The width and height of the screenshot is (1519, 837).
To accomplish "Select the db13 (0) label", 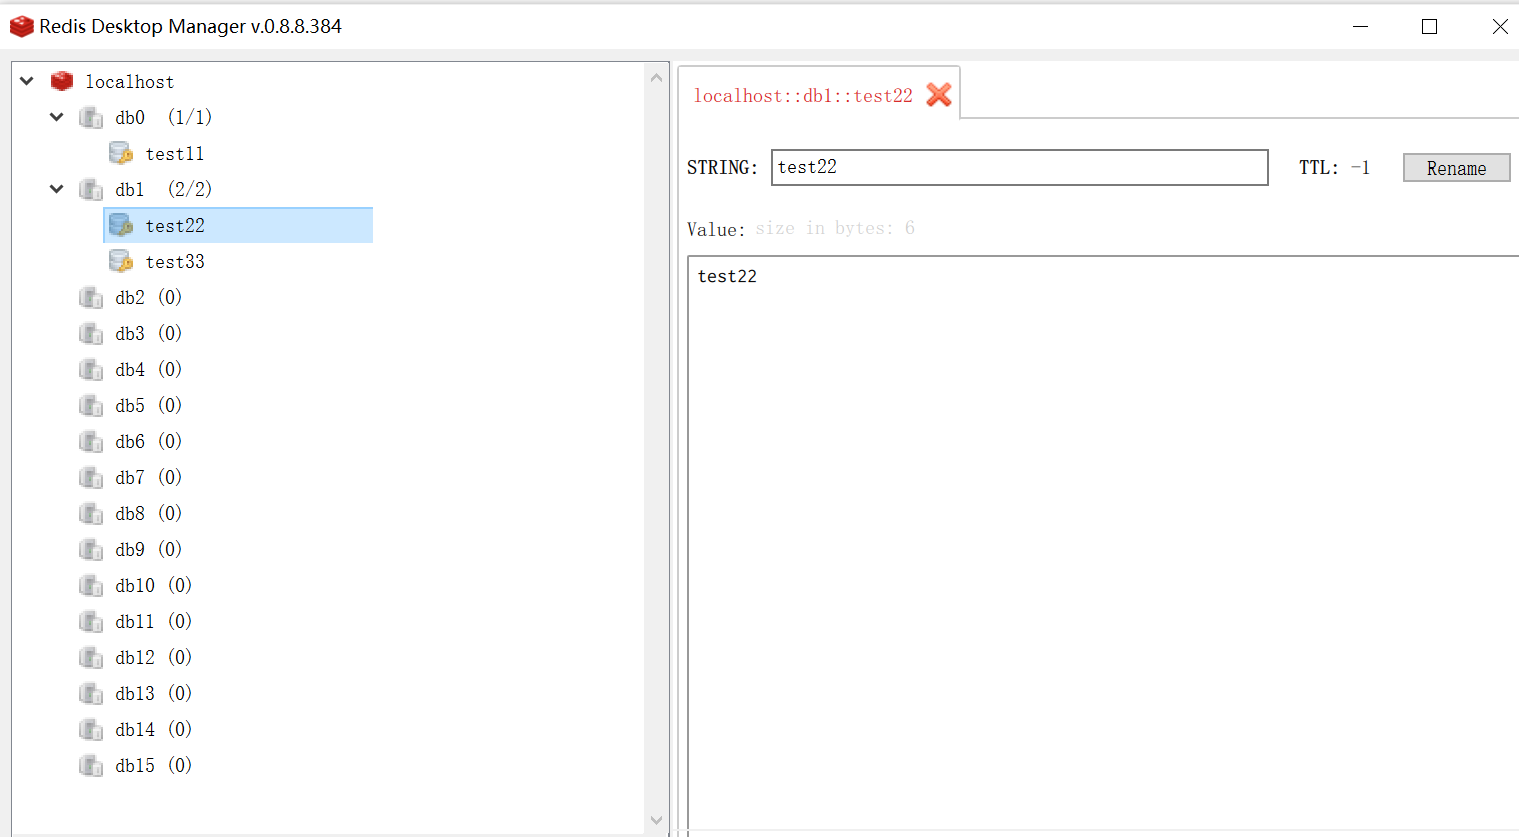I will pyautogui.click(x=153, y=694).
